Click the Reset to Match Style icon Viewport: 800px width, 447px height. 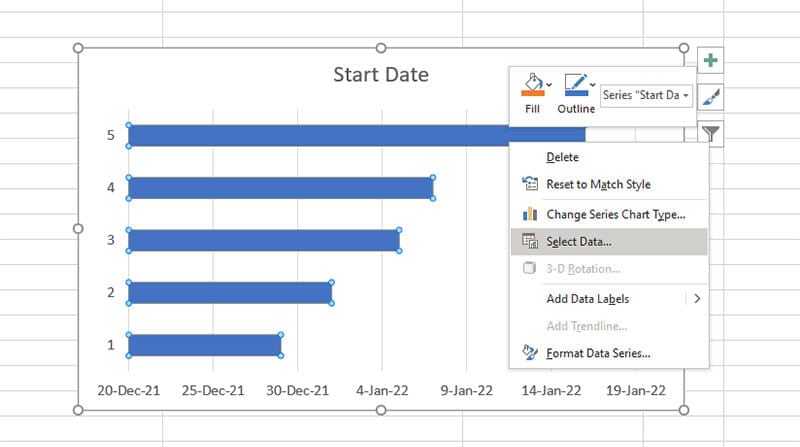530,183
